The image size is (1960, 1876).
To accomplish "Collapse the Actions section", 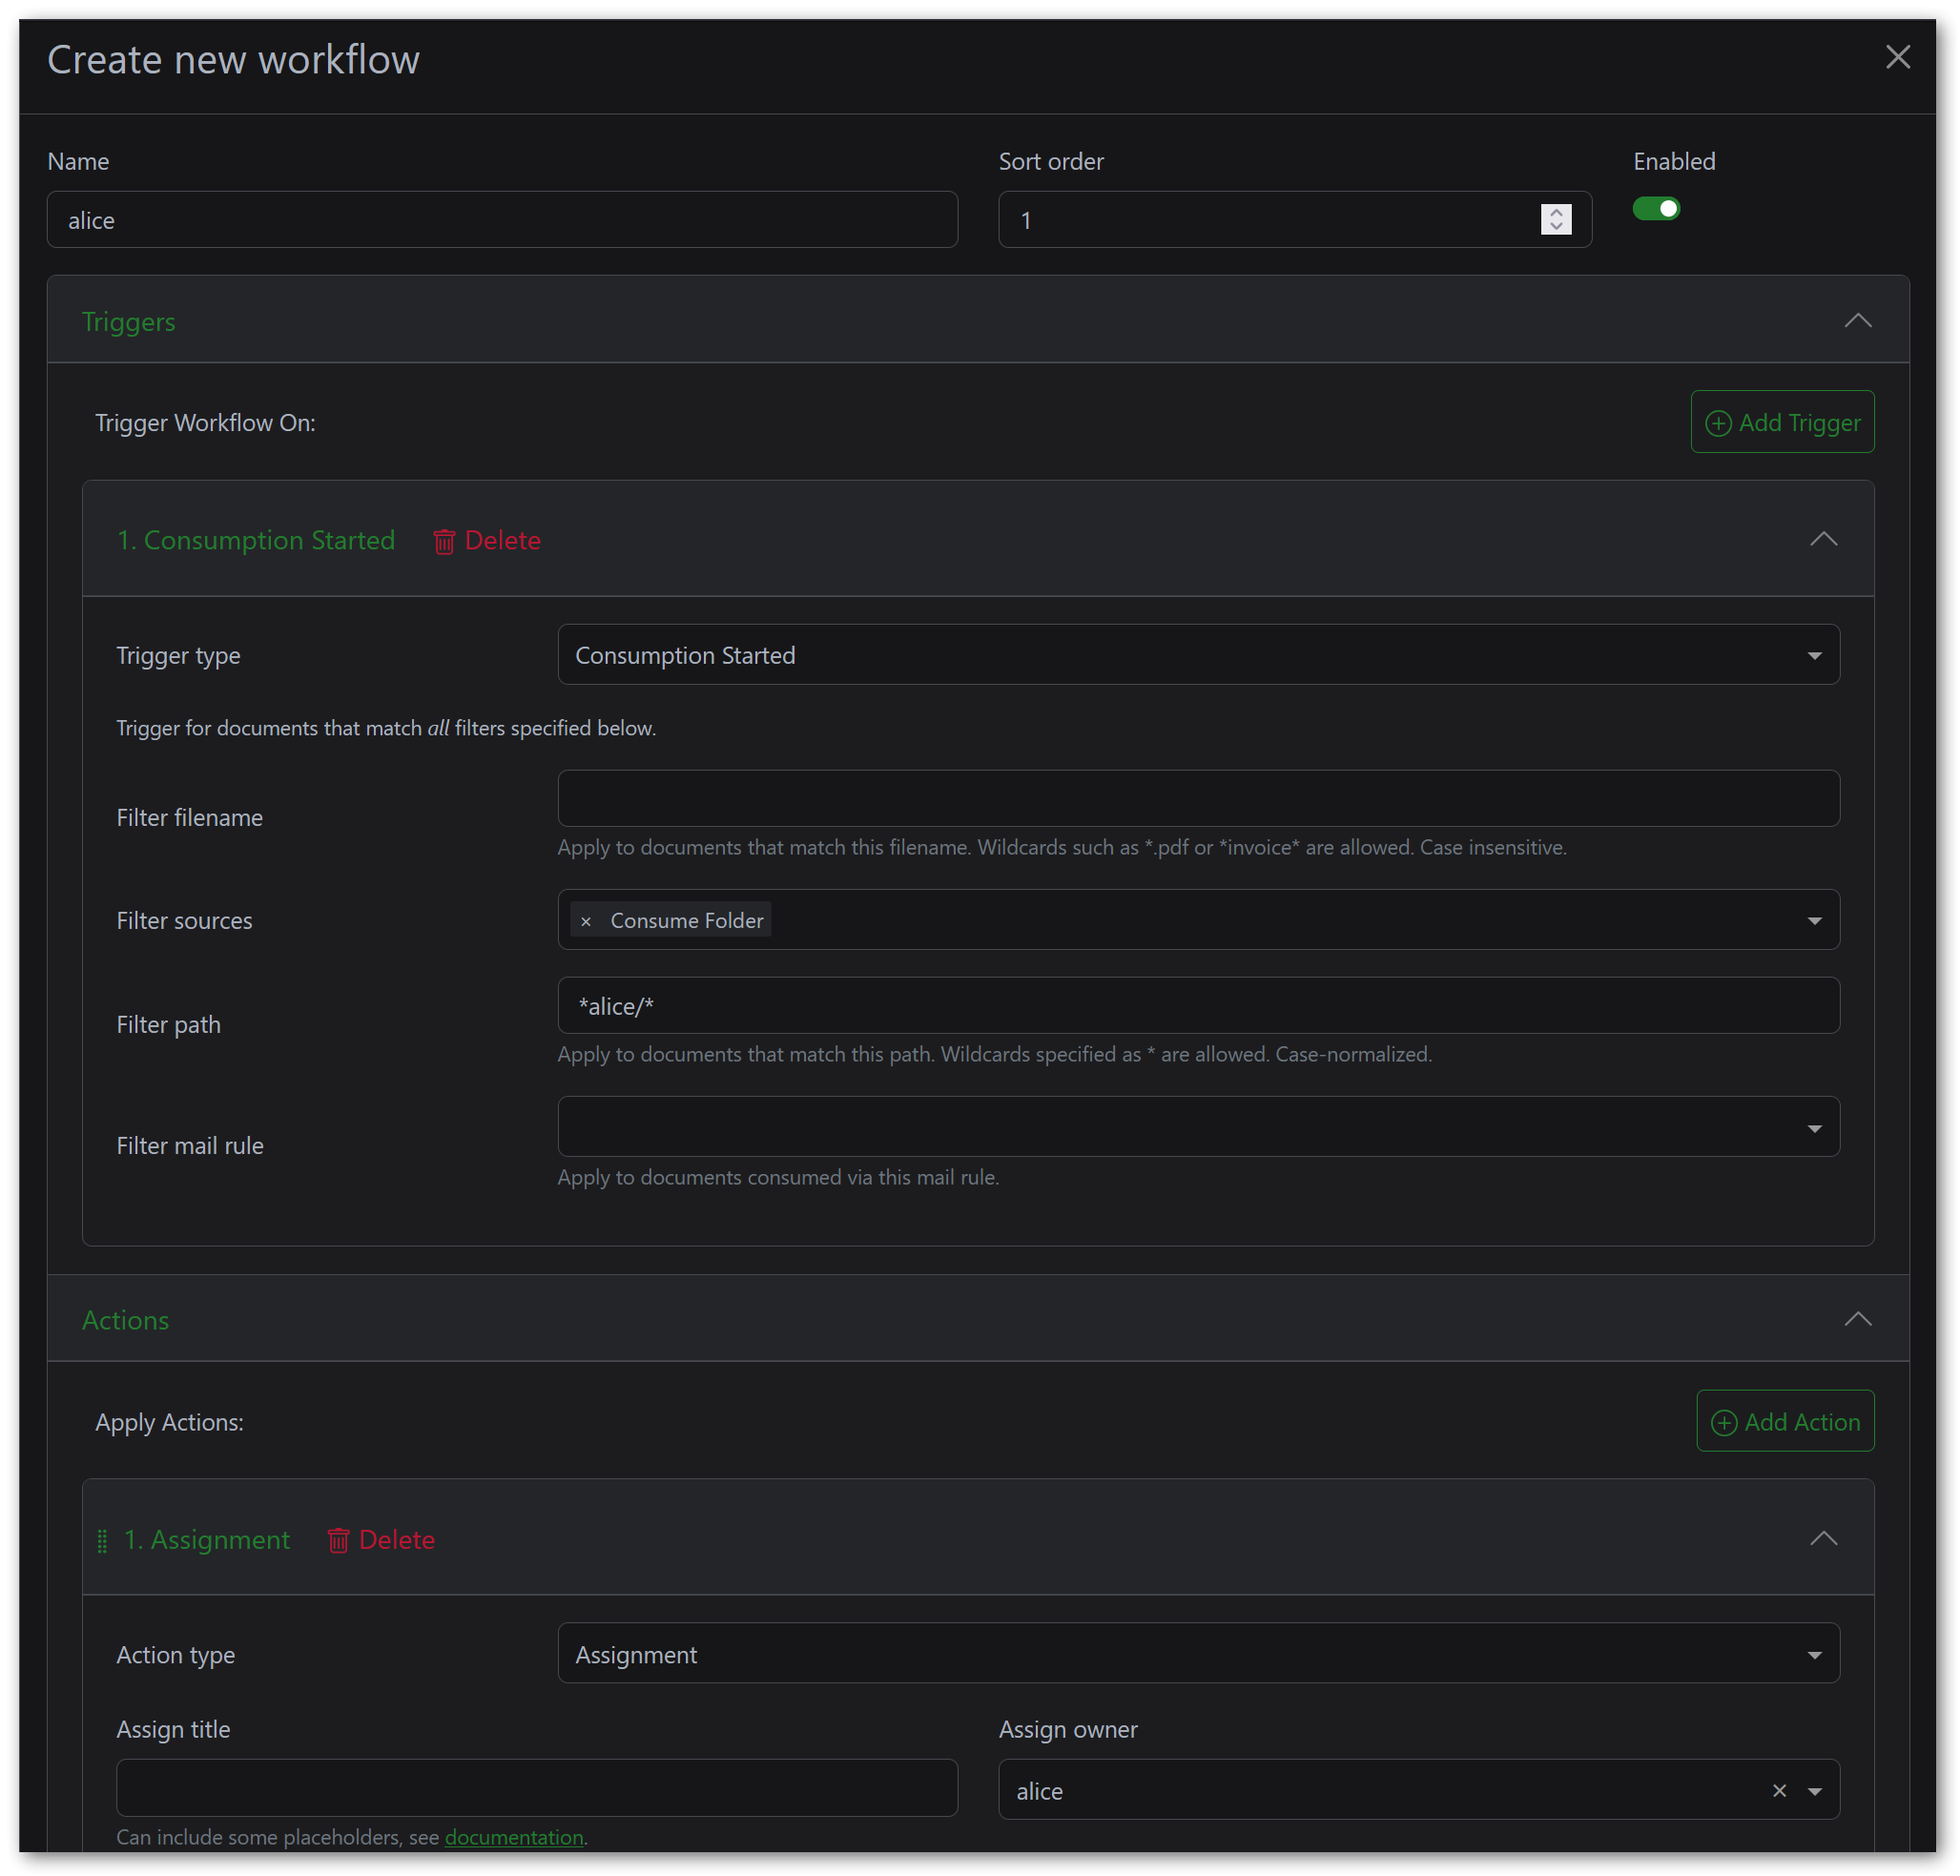I will 1857,1318.
